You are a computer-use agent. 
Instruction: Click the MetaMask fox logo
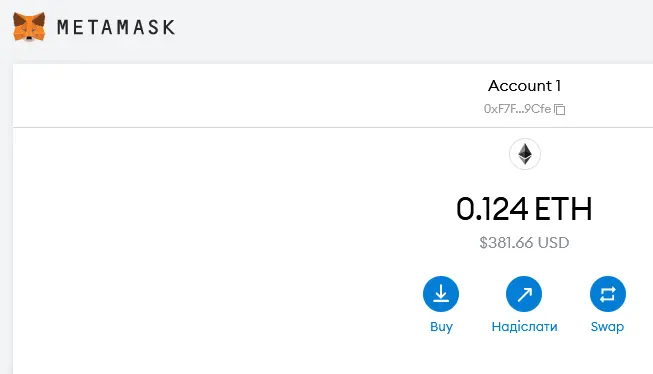29,27
